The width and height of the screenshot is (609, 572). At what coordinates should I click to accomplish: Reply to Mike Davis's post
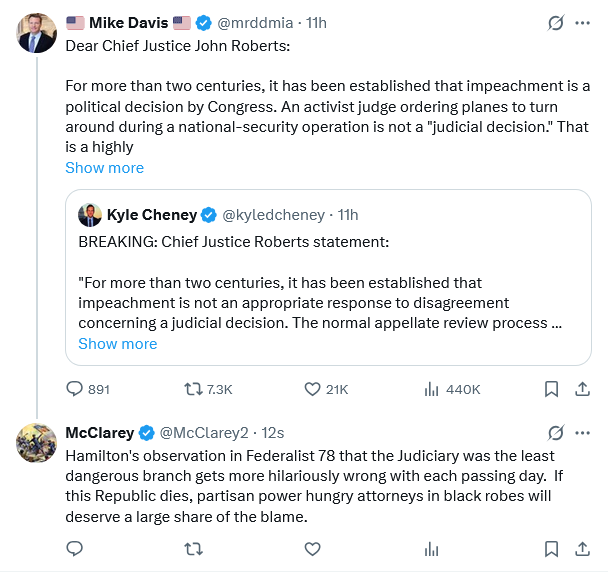(74, 389)
